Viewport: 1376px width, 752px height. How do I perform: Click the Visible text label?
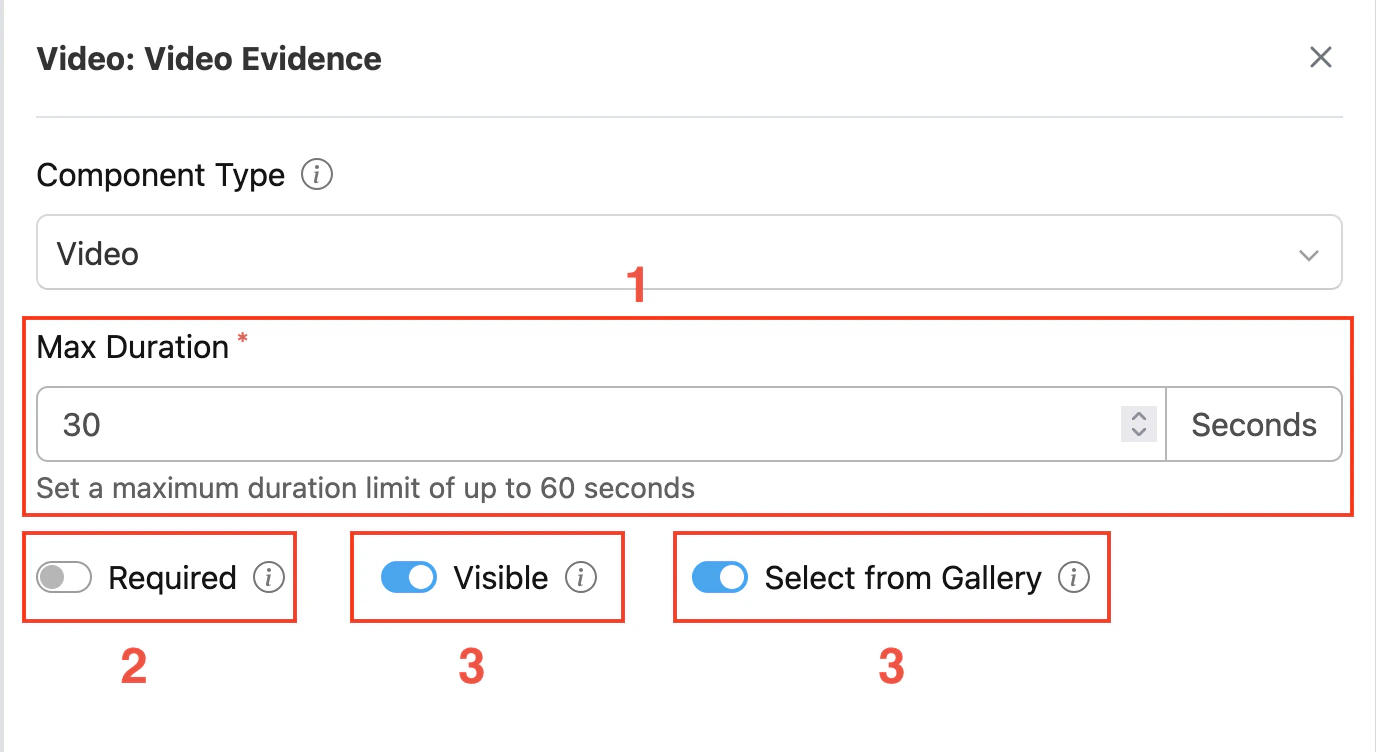[500, 578]
